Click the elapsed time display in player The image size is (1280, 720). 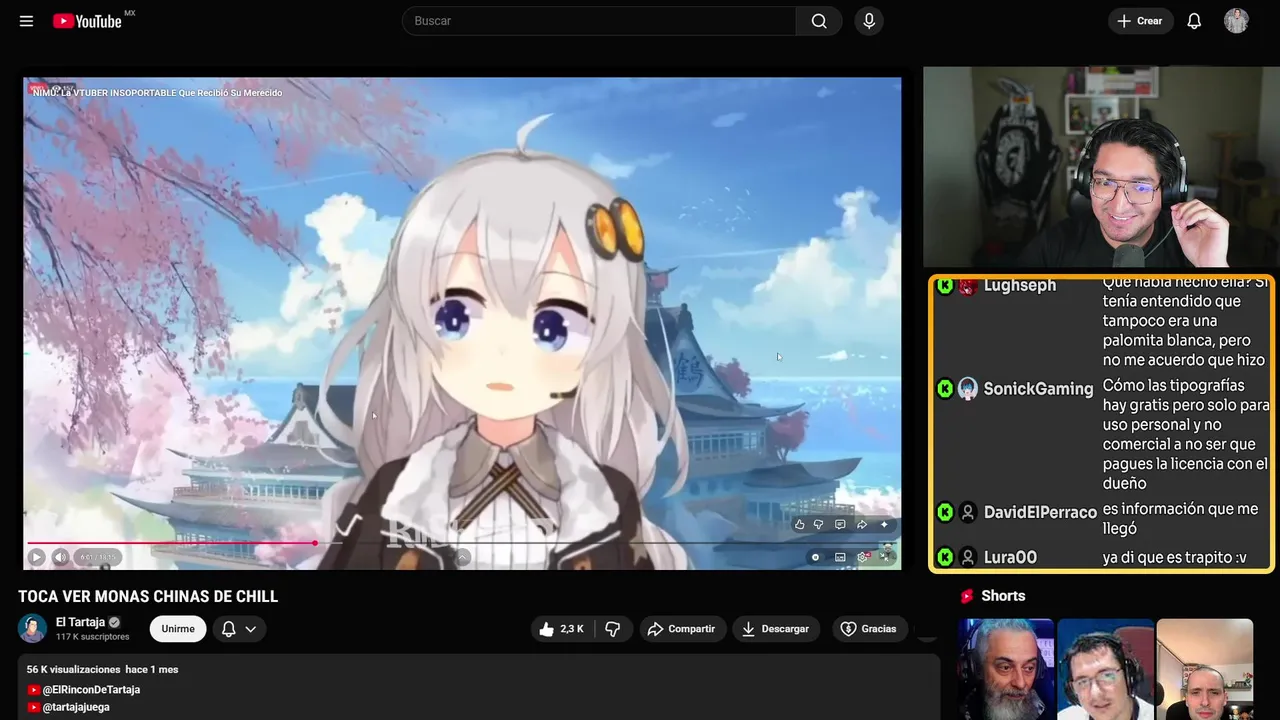tap(98, 557)
